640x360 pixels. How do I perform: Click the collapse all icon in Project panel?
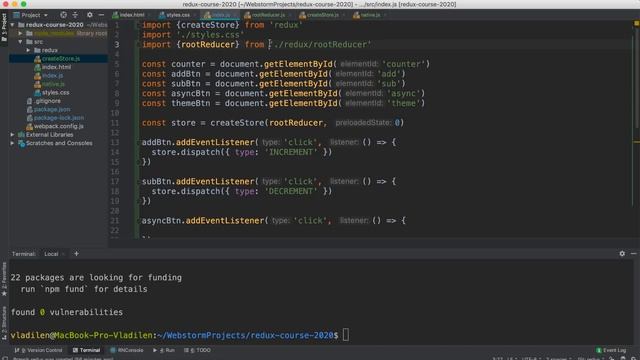tap(75, 15)
